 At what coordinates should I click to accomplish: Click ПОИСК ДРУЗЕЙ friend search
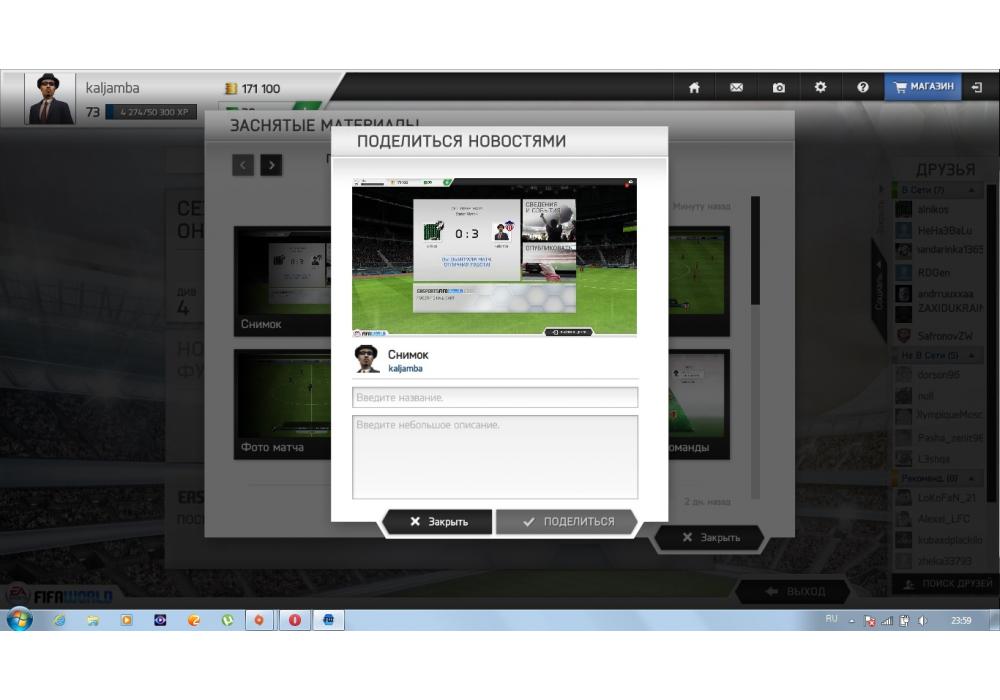pos(945,583)
